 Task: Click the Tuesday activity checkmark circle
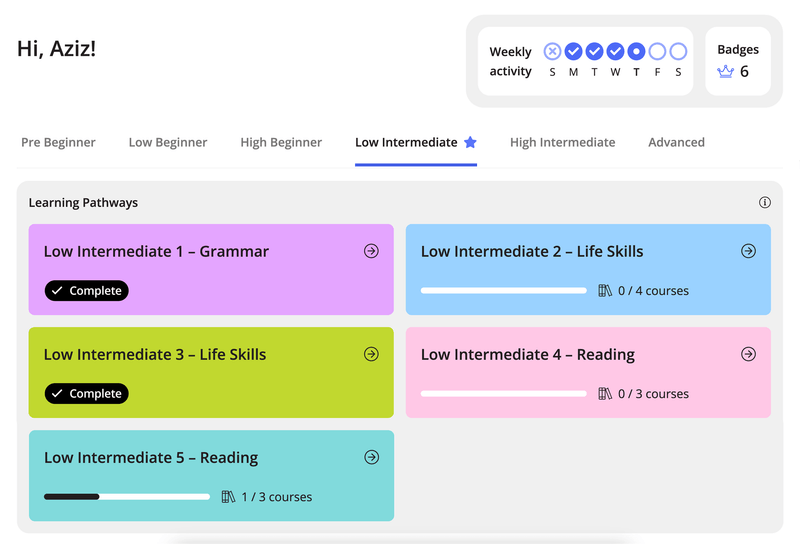point(594,52)
